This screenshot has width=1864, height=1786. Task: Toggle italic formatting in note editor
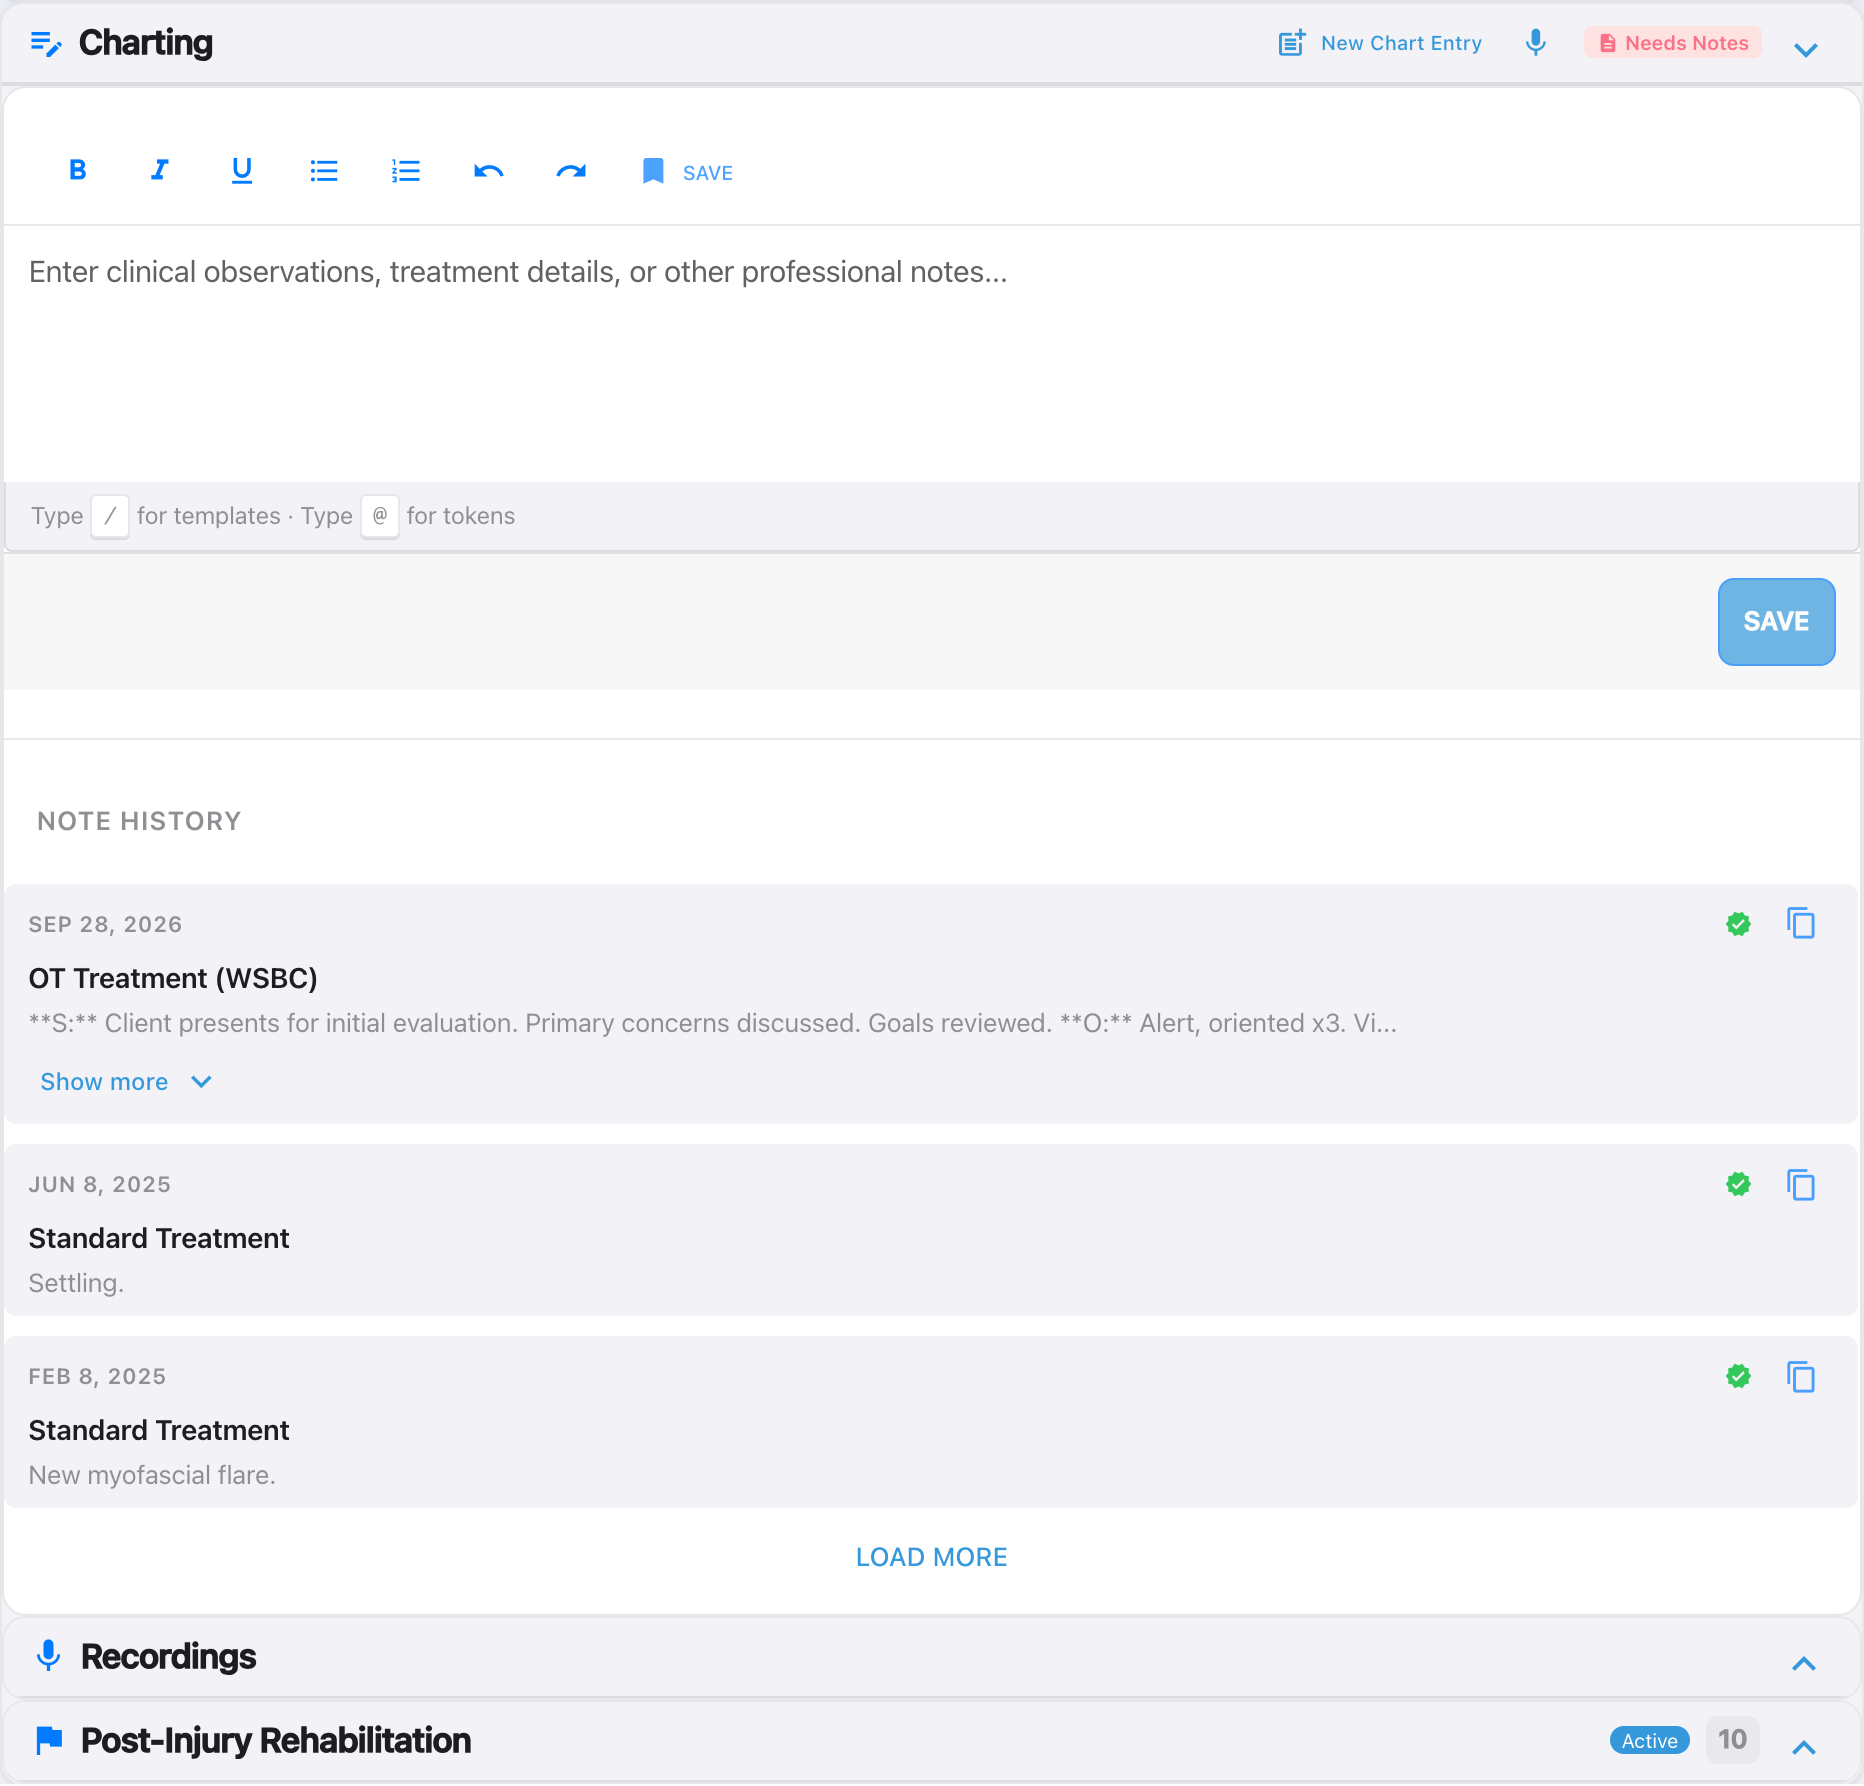159,171
